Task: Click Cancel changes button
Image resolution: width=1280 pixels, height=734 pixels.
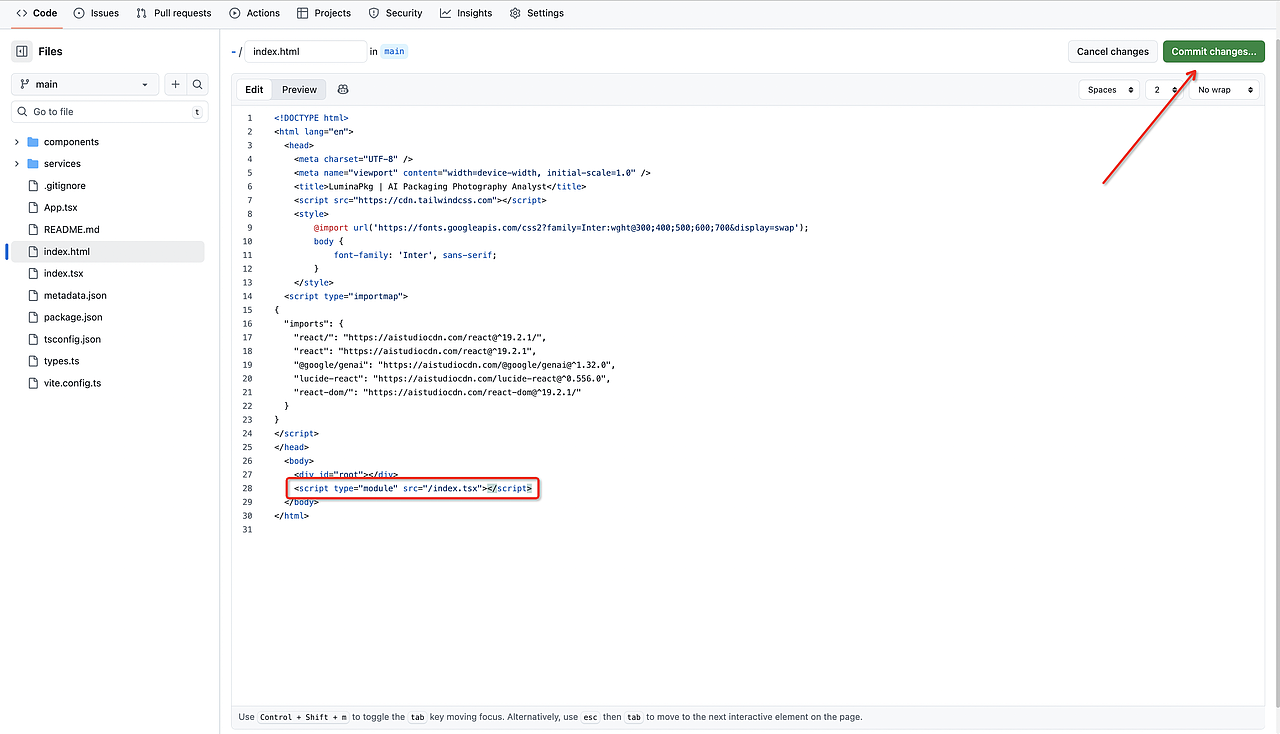Action: click(1112, 52)
